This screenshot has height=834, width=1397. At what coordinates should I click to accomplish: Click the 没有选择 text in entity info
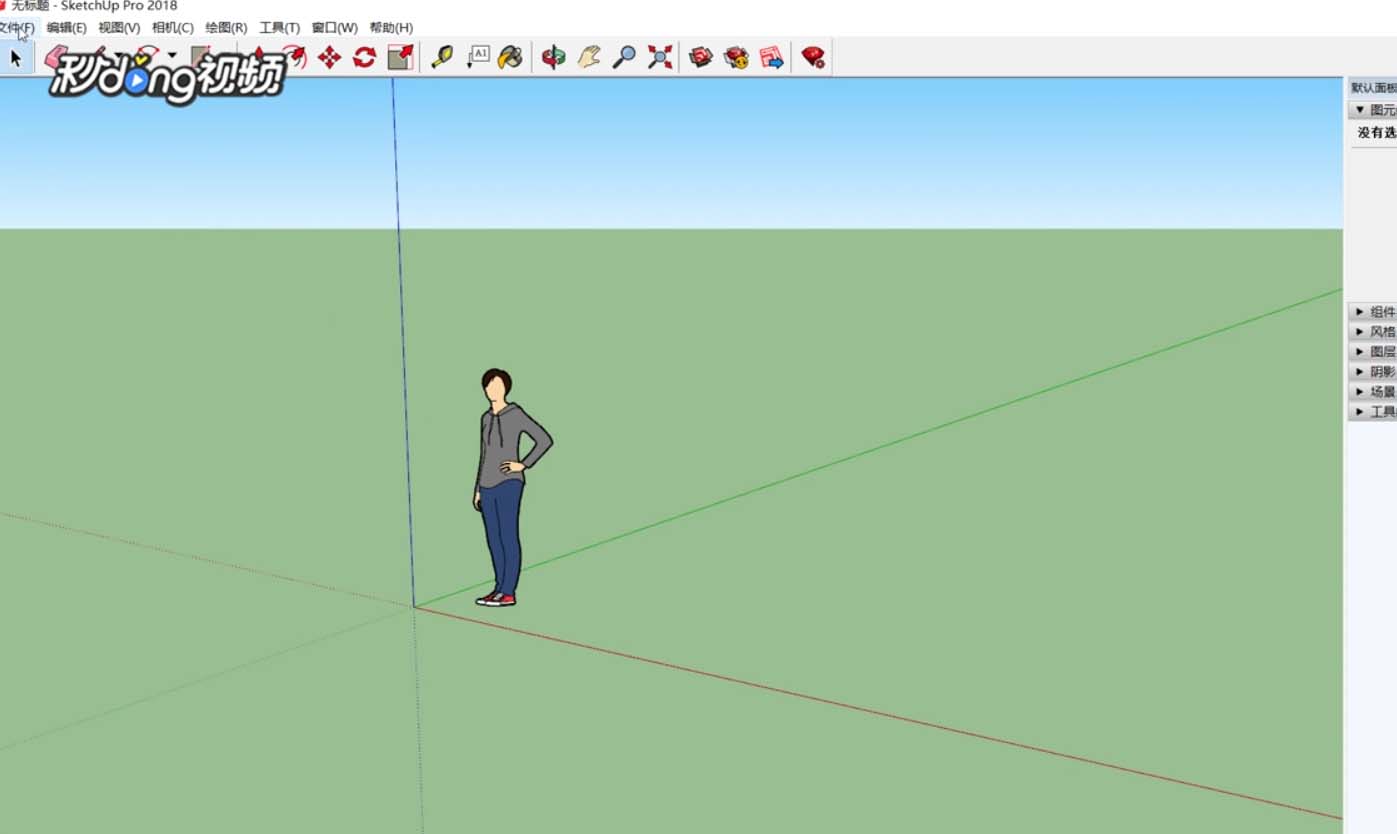click(1377, 133)
